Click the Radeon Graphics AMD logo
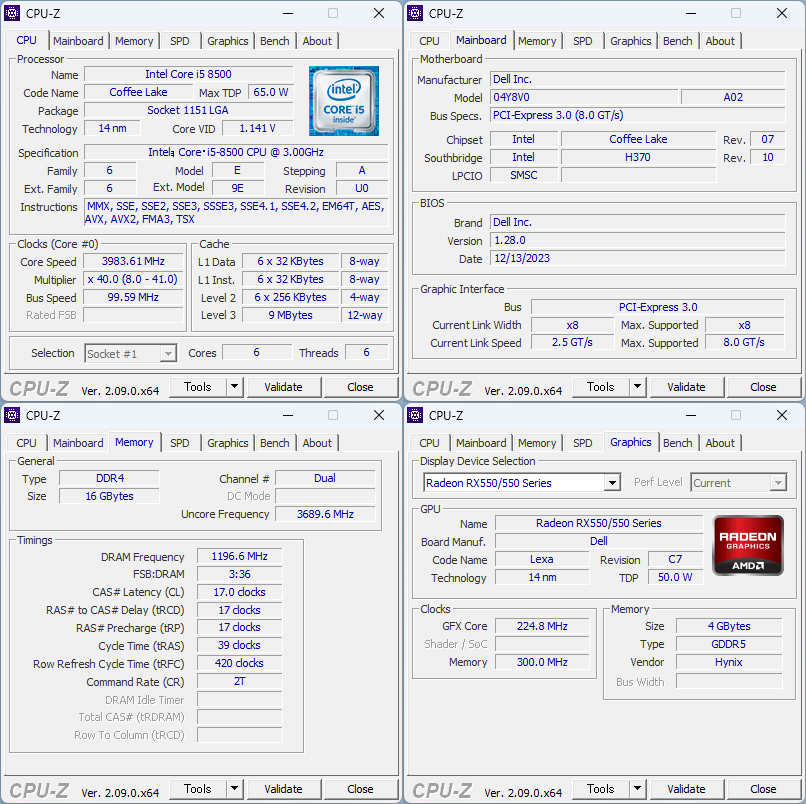The height and width of the screenshot is (804, 806). [x=748, y=545]
